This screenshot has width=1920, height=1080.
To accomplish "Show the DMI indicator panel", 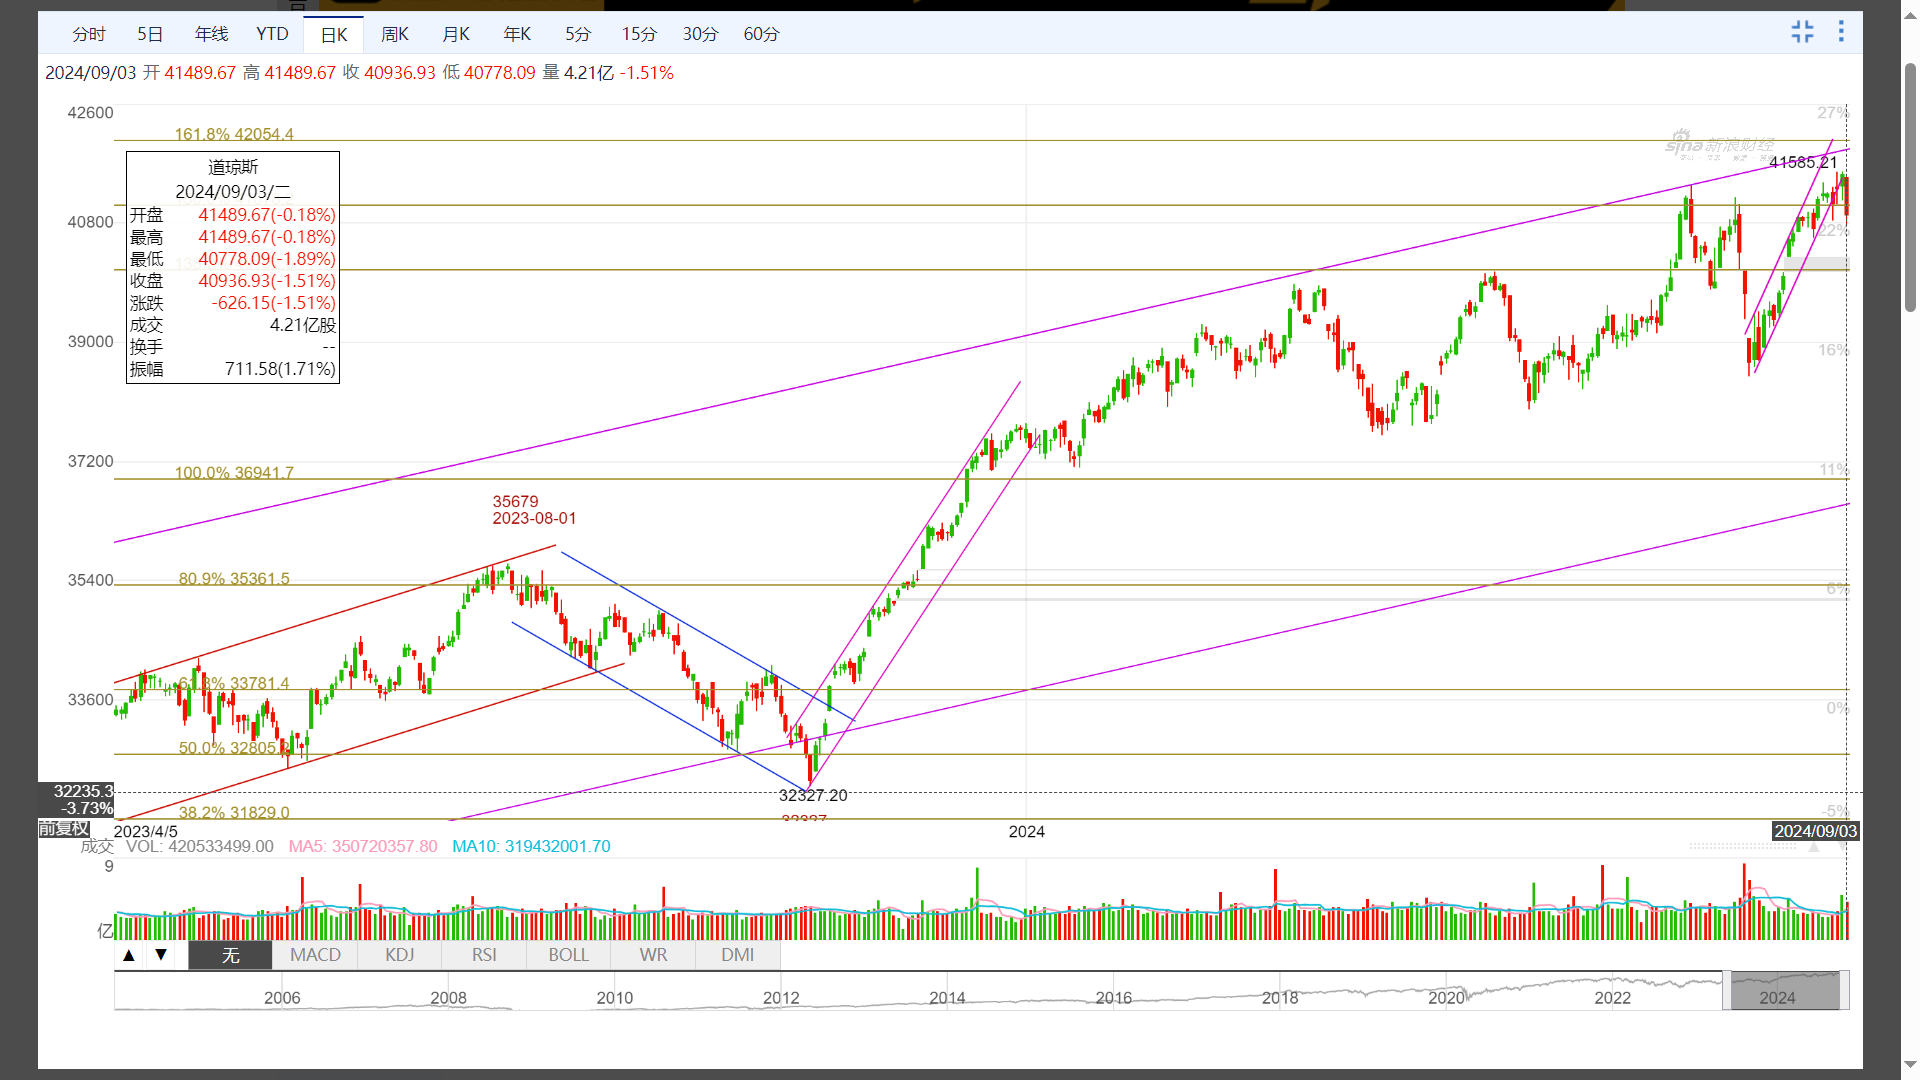I will [738, 955].
